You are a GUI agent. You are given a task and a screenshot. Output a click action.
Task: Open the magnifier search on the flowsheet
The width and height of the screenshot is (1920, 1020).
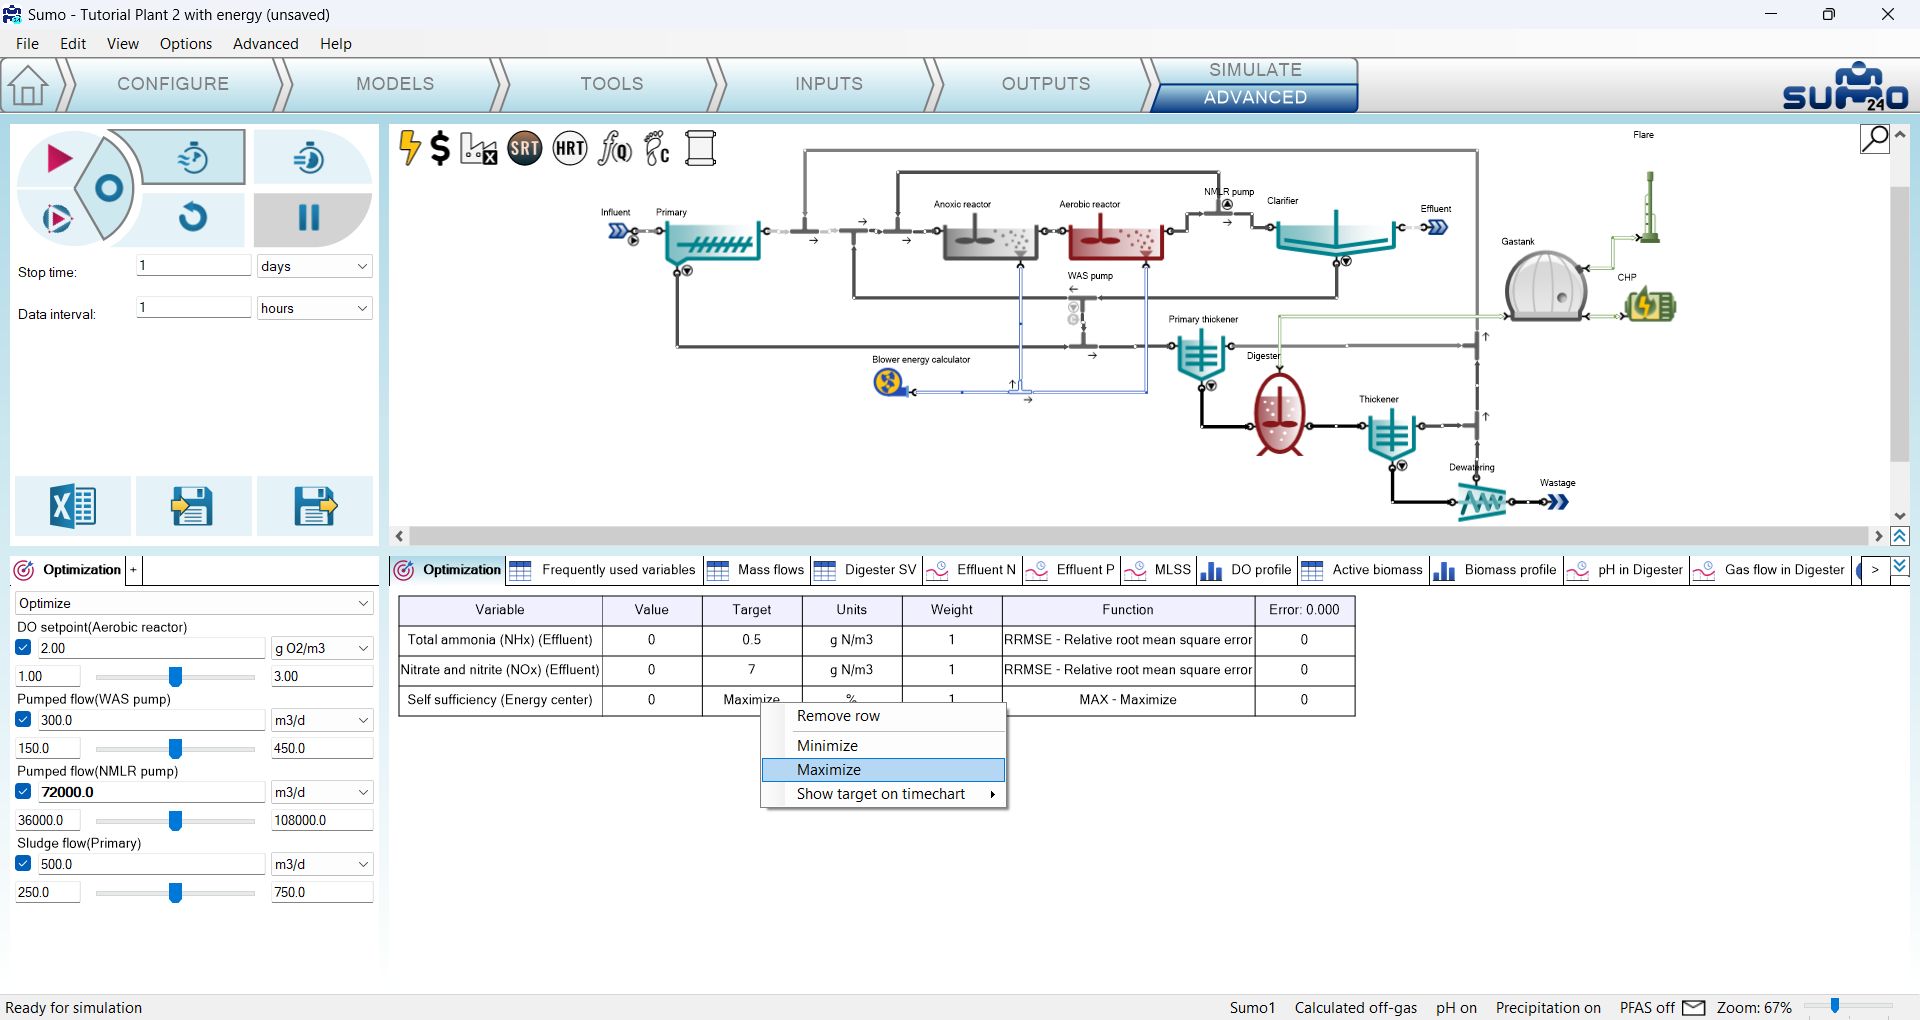click(1875, 139)
